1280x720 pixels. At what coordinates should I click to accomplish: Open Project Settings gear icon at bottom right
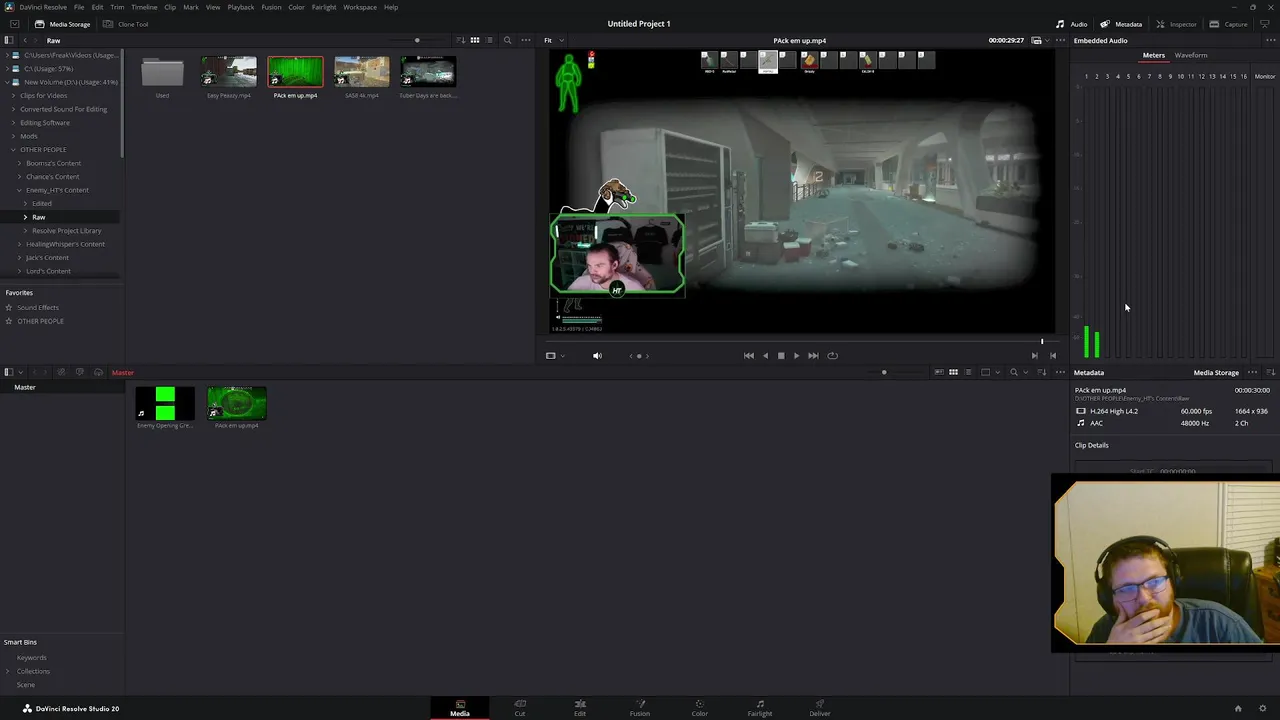click(x=1263, y=708)
